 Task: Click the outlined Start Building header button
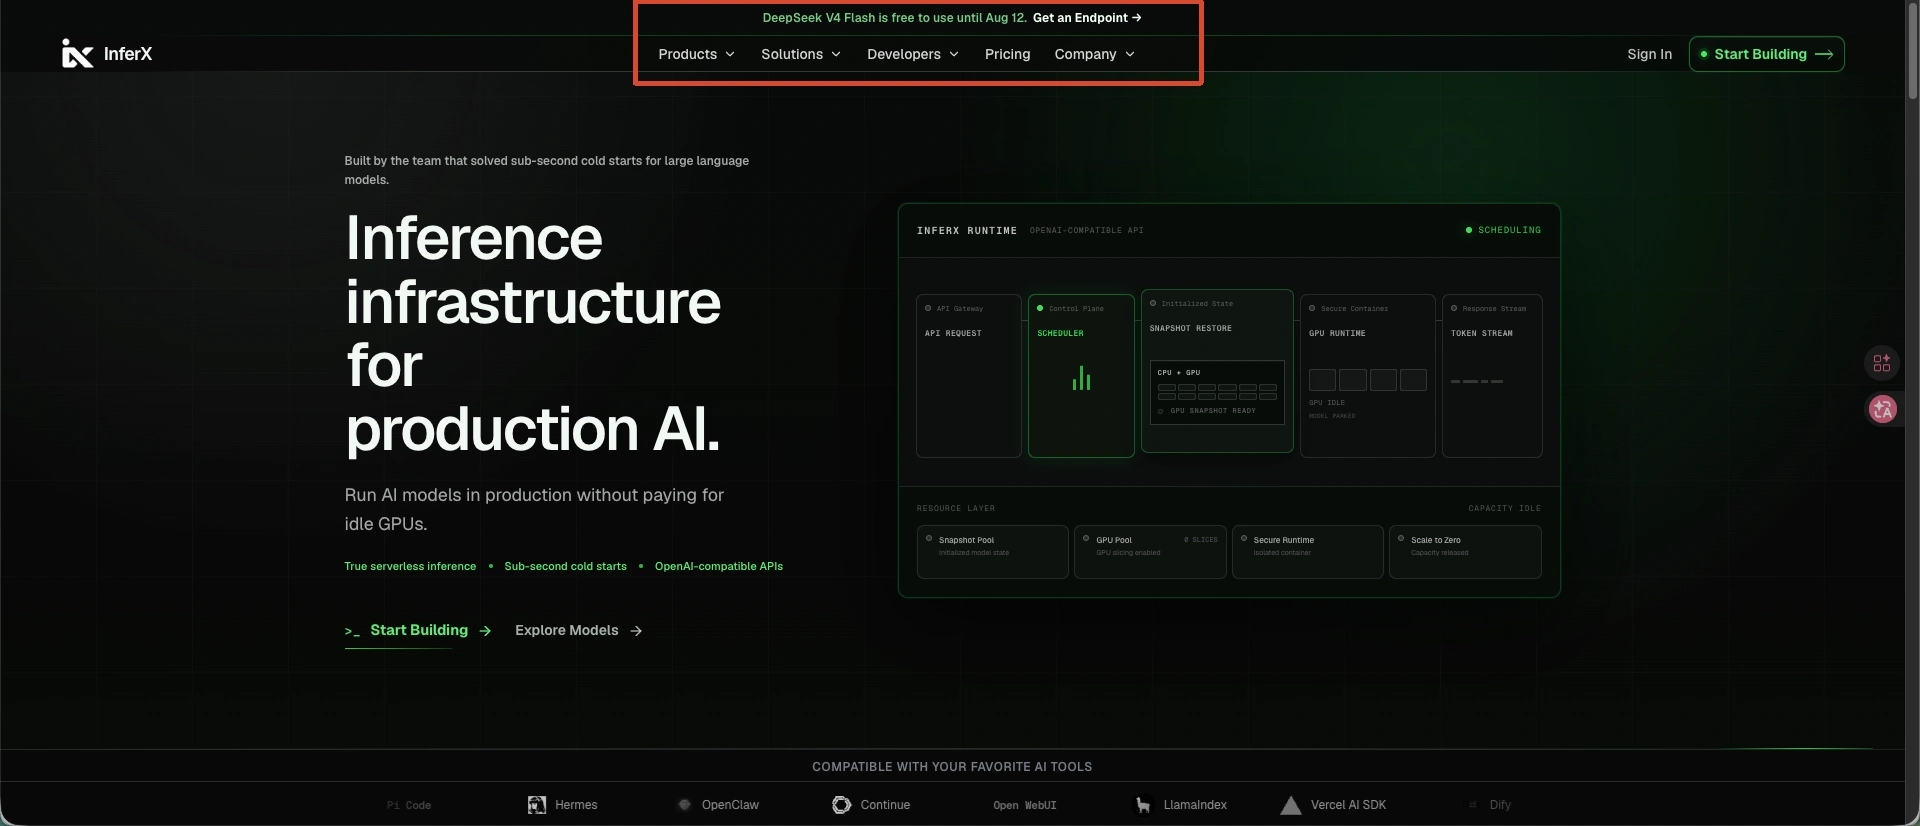click(x=1767, y=54)
